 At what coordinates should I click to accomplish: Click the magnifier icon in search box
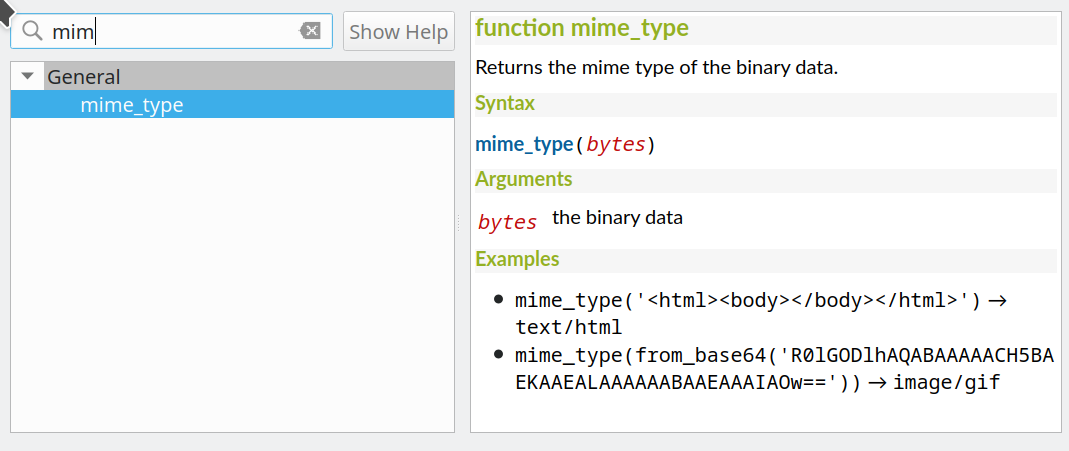pos(32,32)
